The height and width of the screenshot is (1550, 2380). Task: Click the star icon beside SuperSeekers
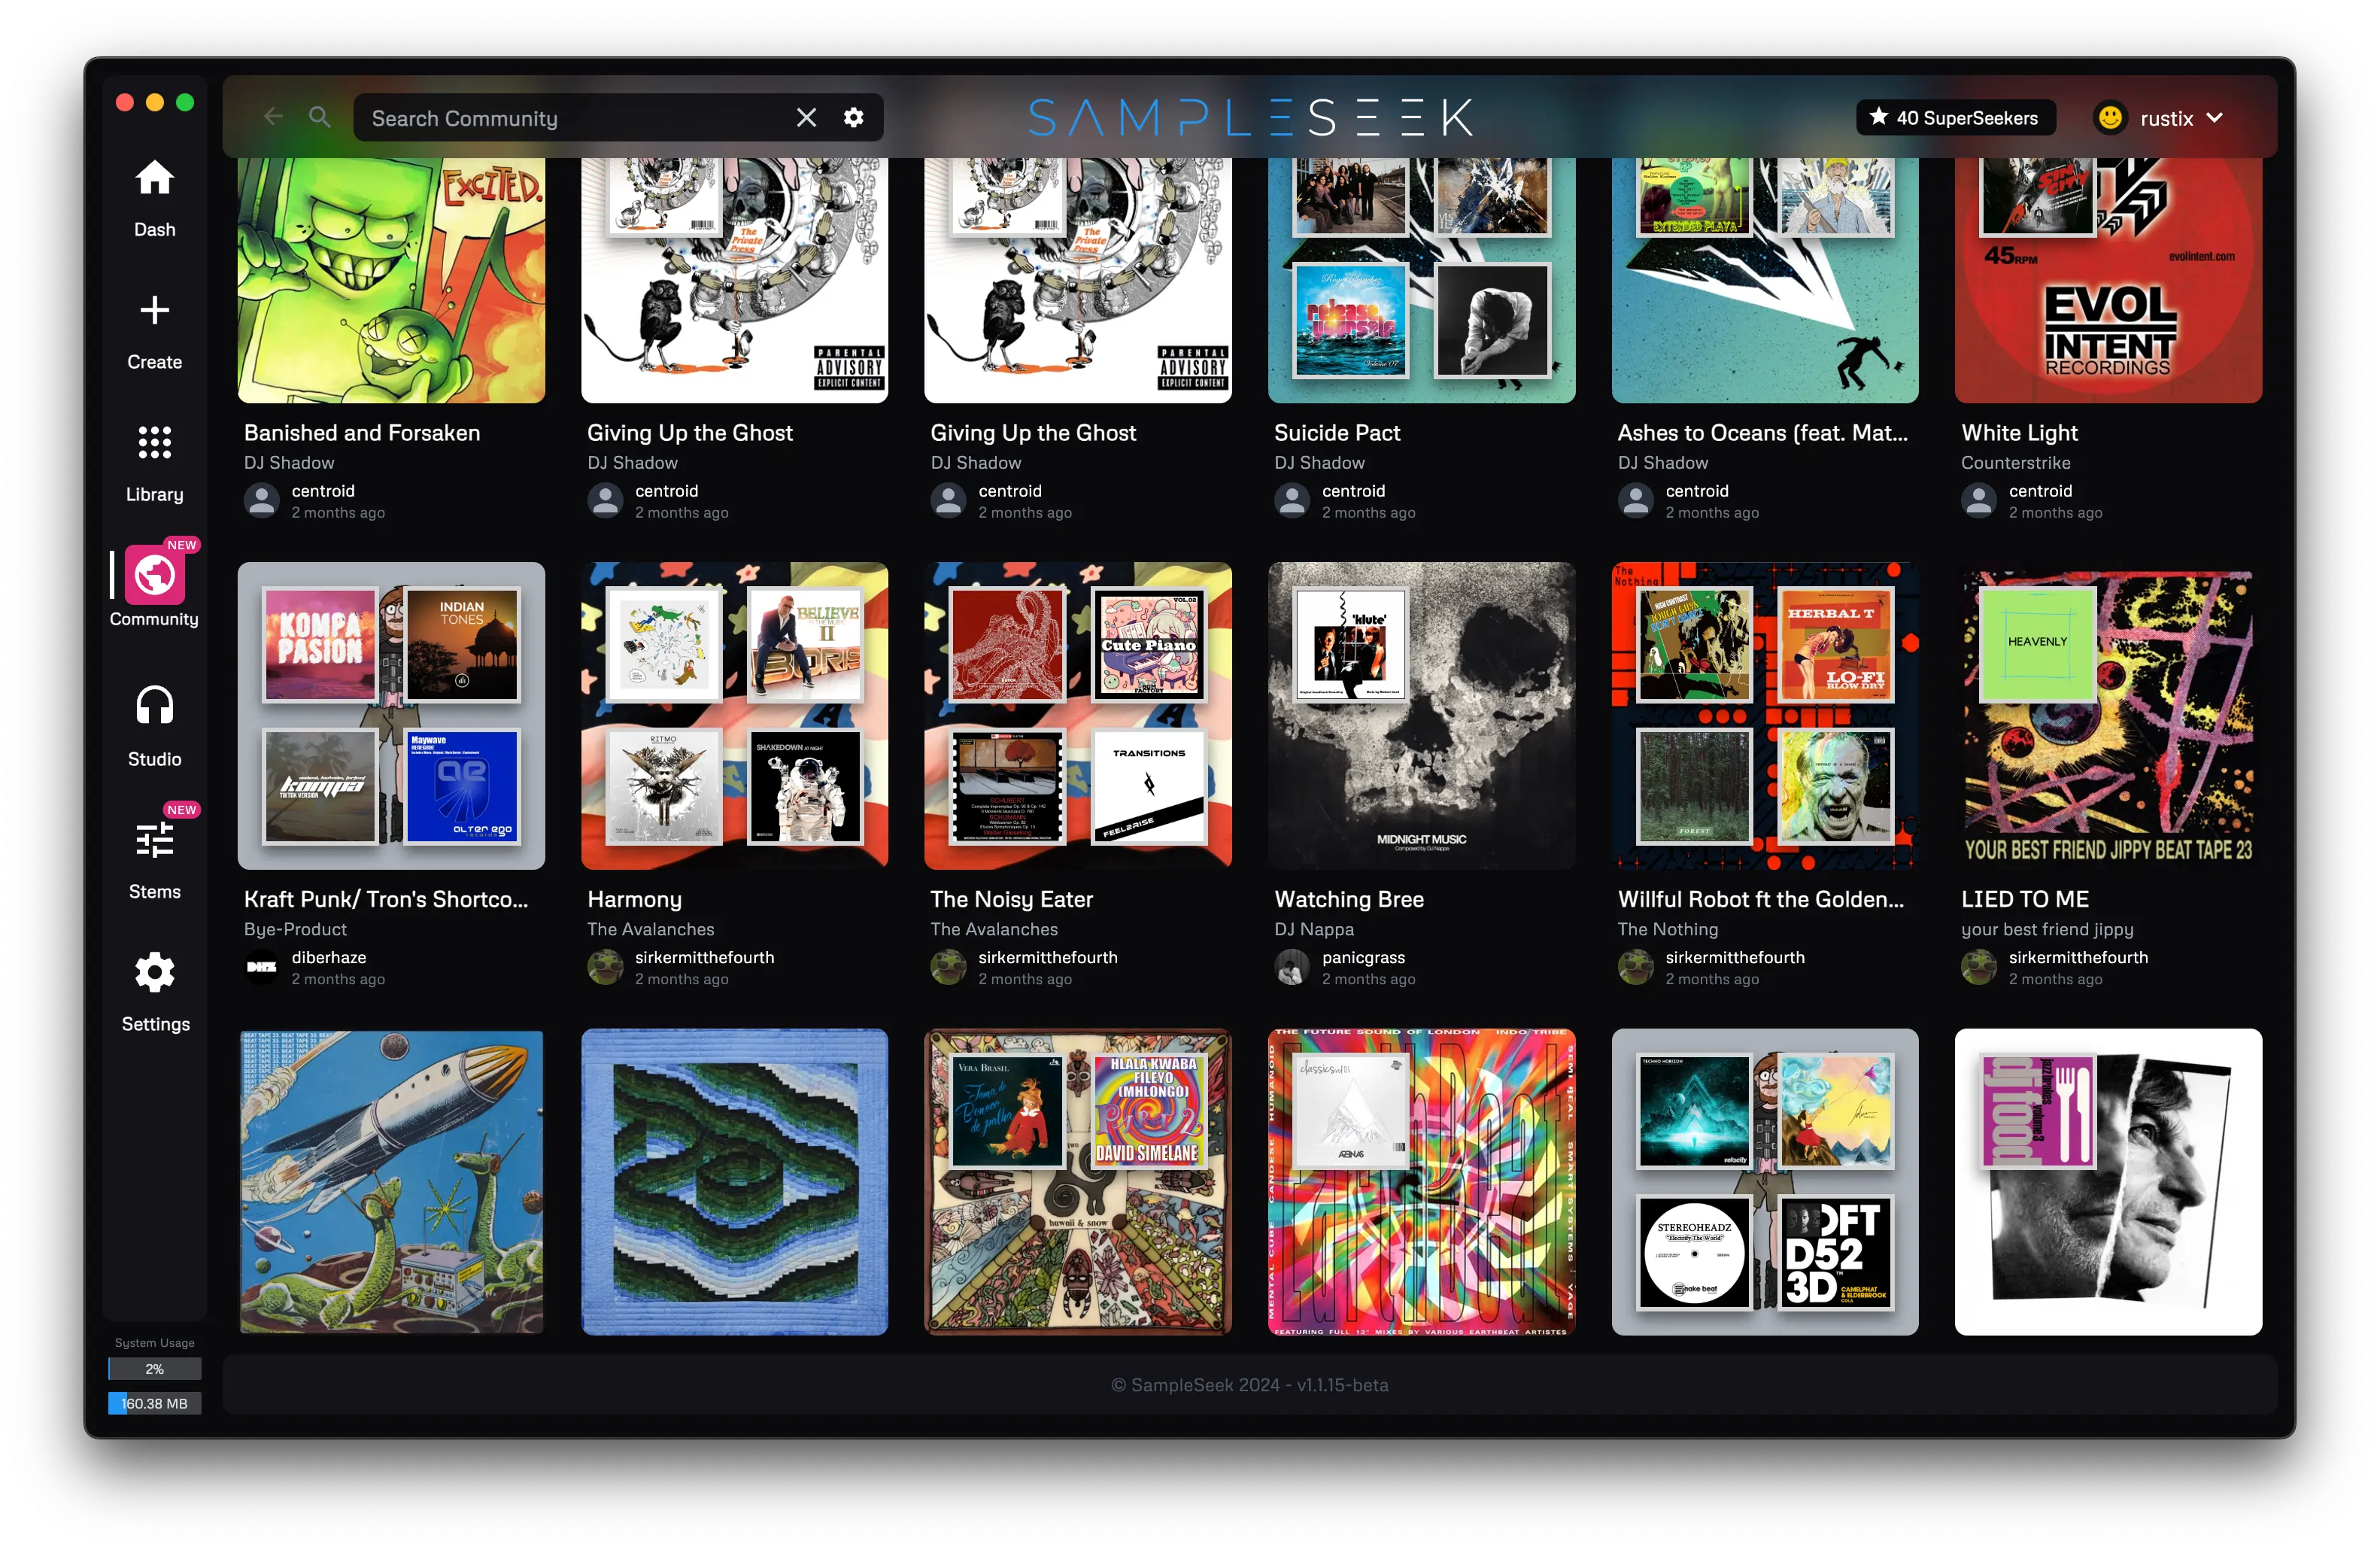coord(1879,117)
